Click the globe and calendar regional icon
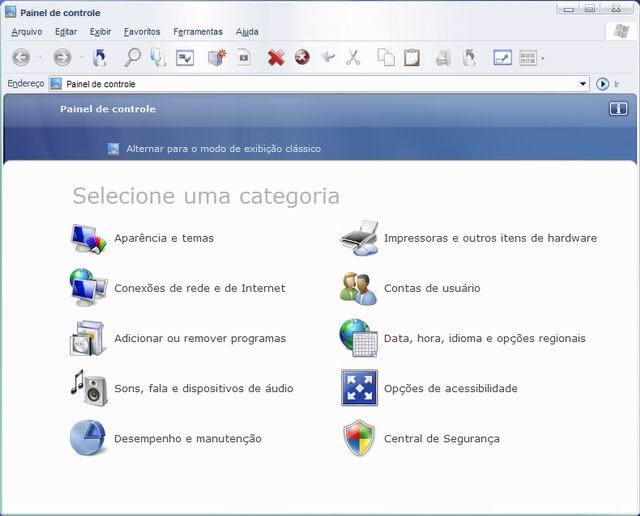The image size is (640, 516). pyautogui.click(x=358, y=338)
